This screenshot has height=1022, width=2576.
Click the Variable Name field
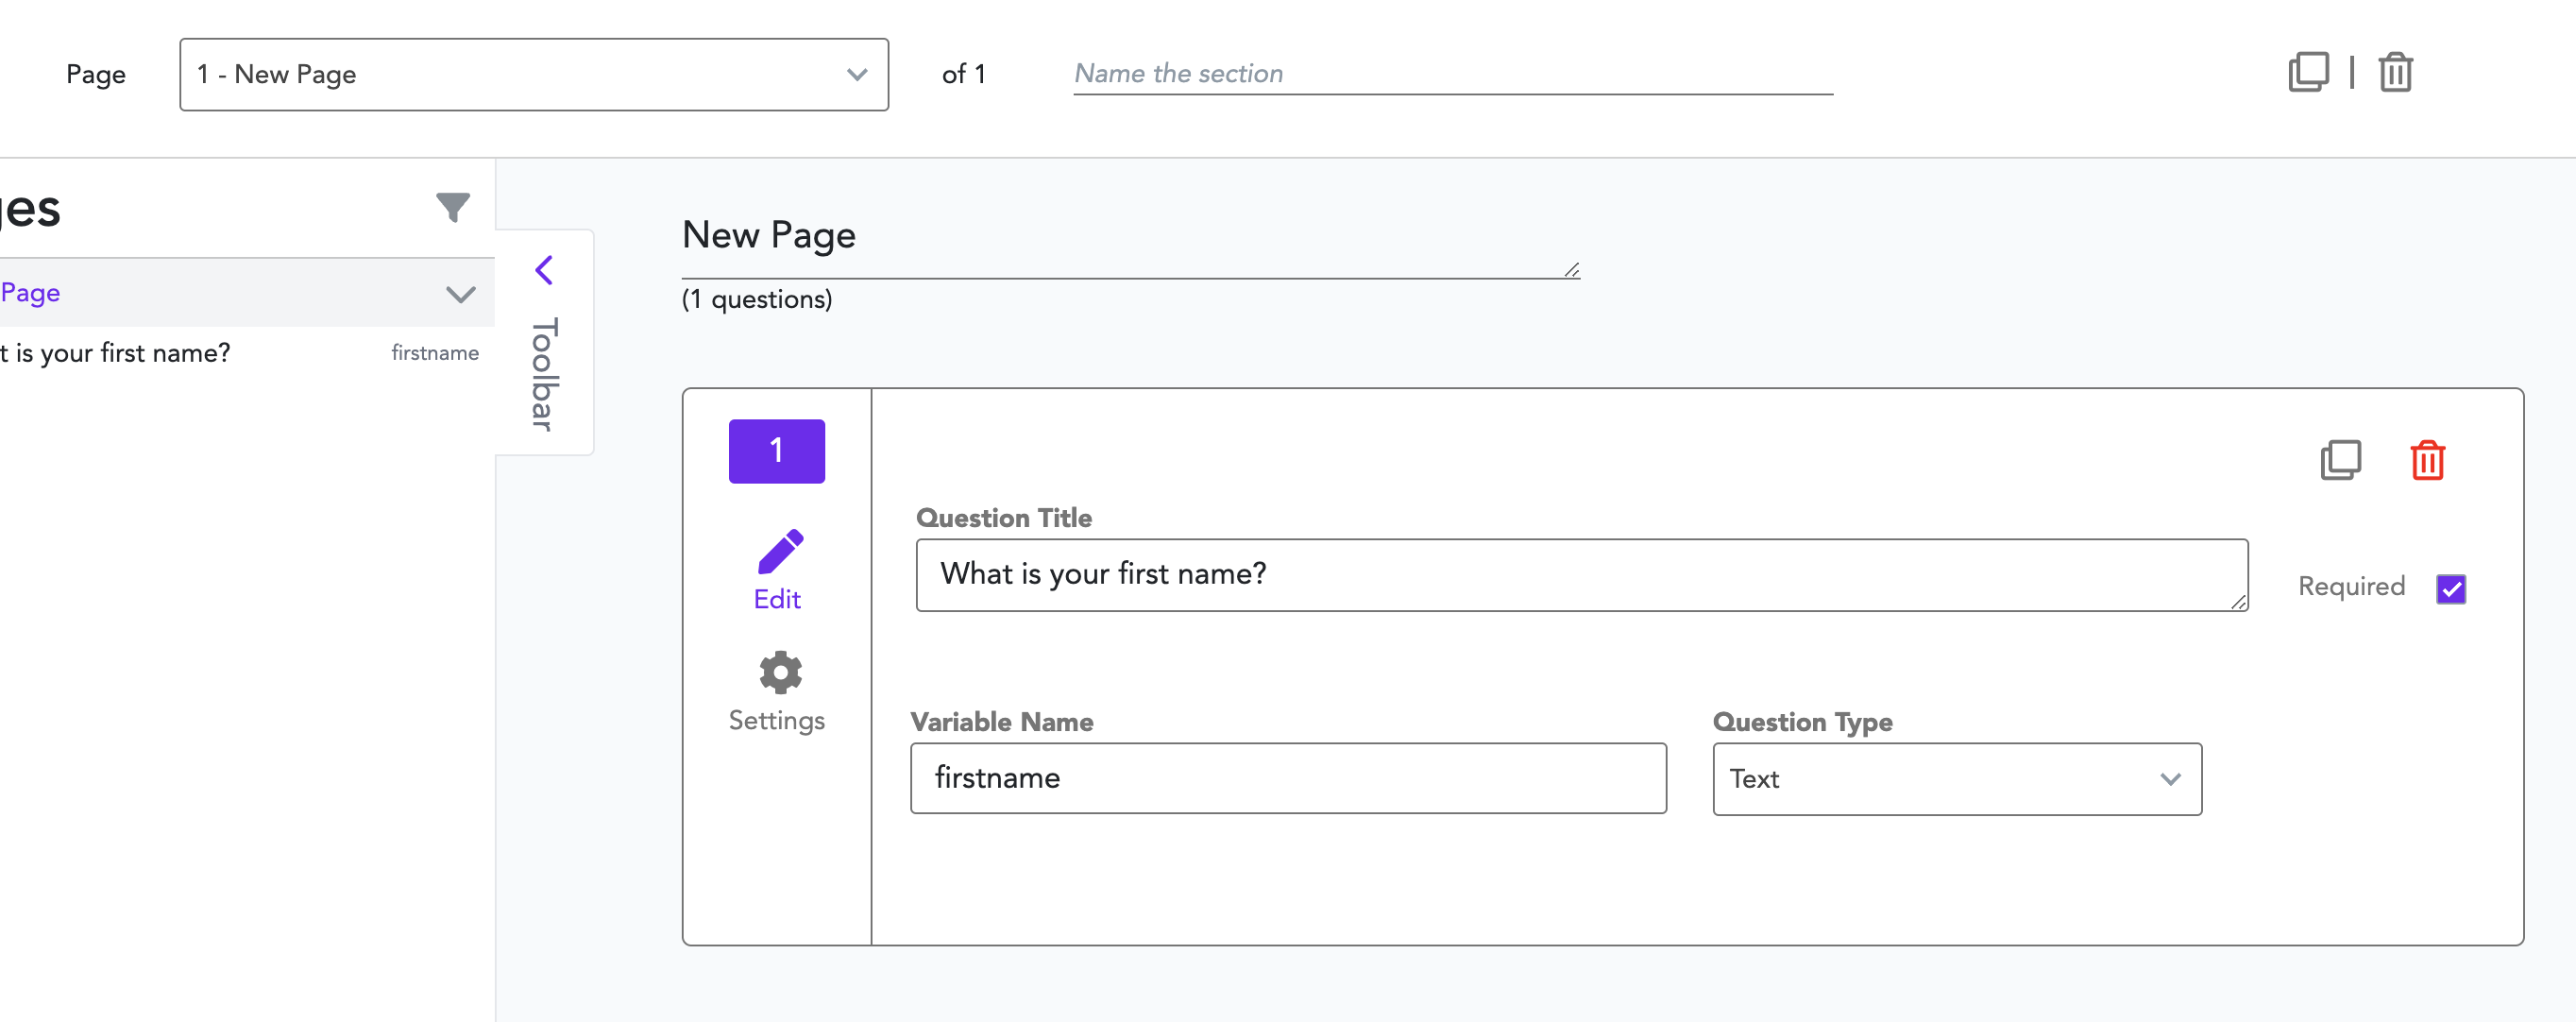tap(1287, 778)
